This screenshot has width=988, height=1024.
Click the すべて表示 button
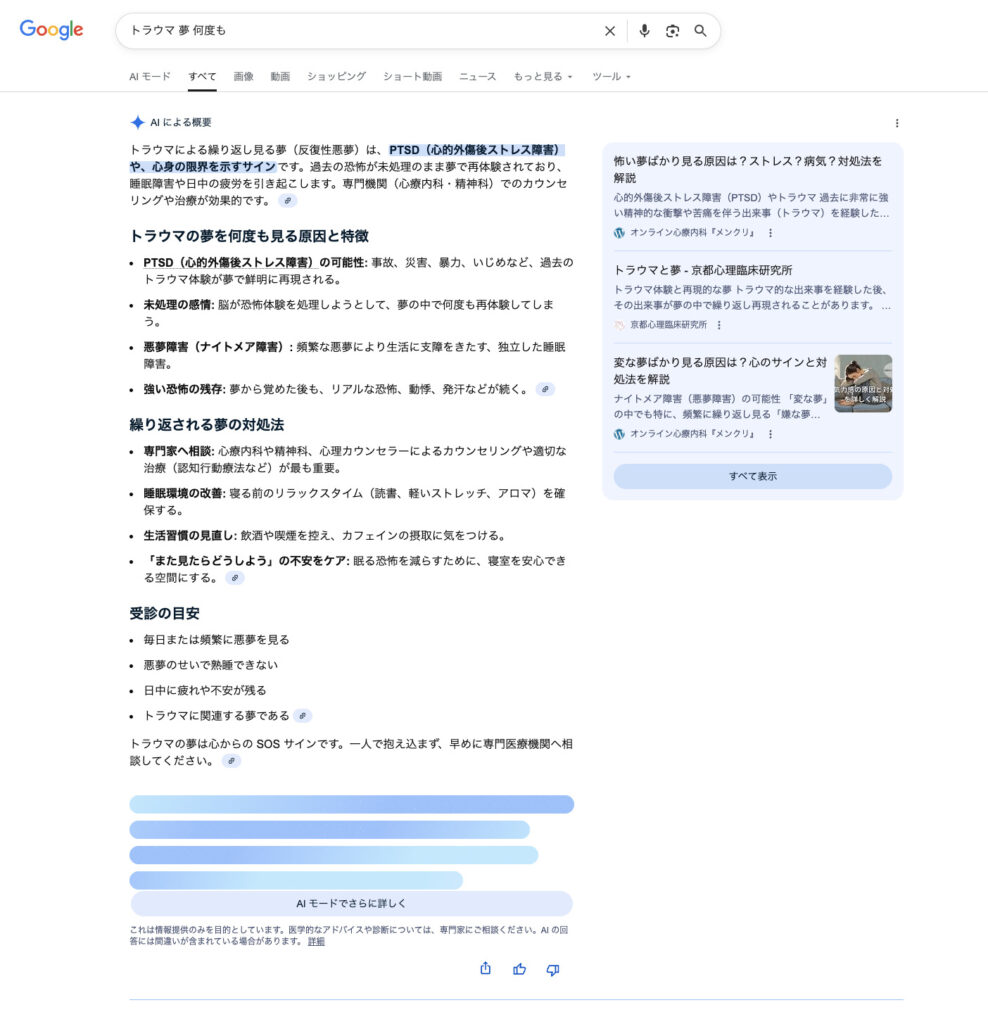point(752,476)
